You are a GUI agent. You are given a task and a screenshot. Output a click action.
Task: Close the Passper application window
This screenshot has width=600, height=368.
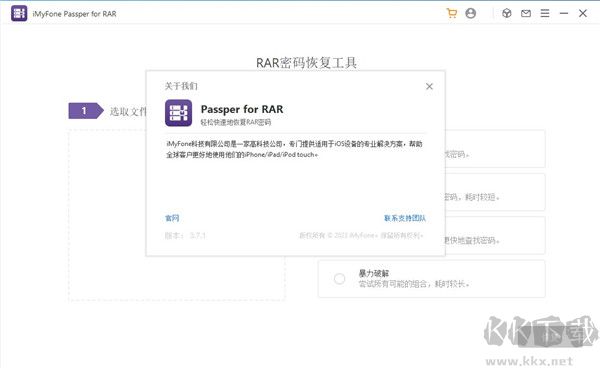coord(583,13)
